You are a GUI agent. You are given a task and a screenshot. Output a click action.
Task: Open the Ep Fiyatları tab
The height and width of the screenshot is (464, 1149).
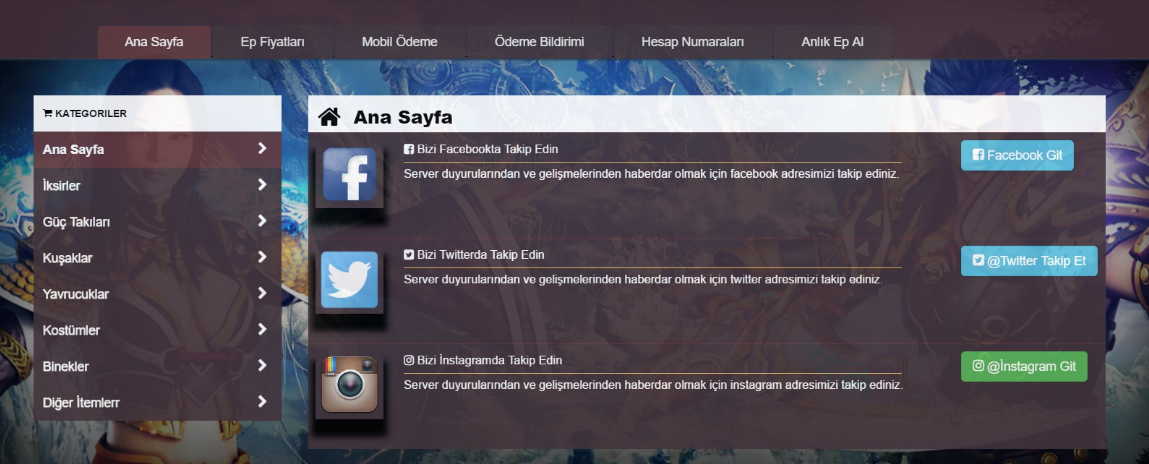(273, 42)
